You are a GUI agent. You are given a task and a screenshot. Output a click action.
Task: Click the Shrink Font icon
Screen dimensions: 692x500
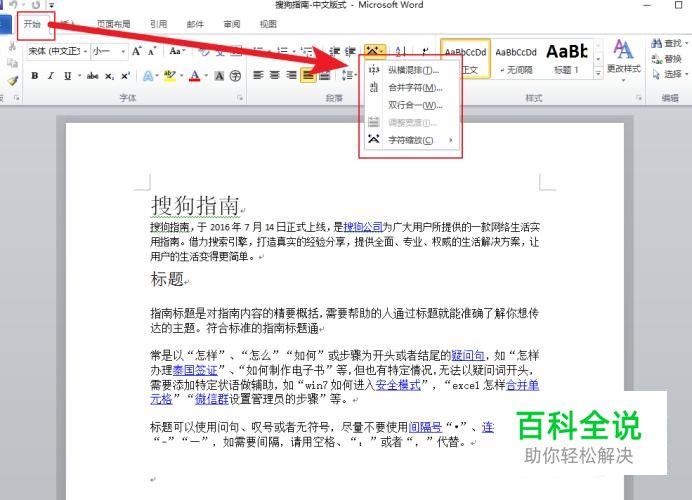coord(152,51)
